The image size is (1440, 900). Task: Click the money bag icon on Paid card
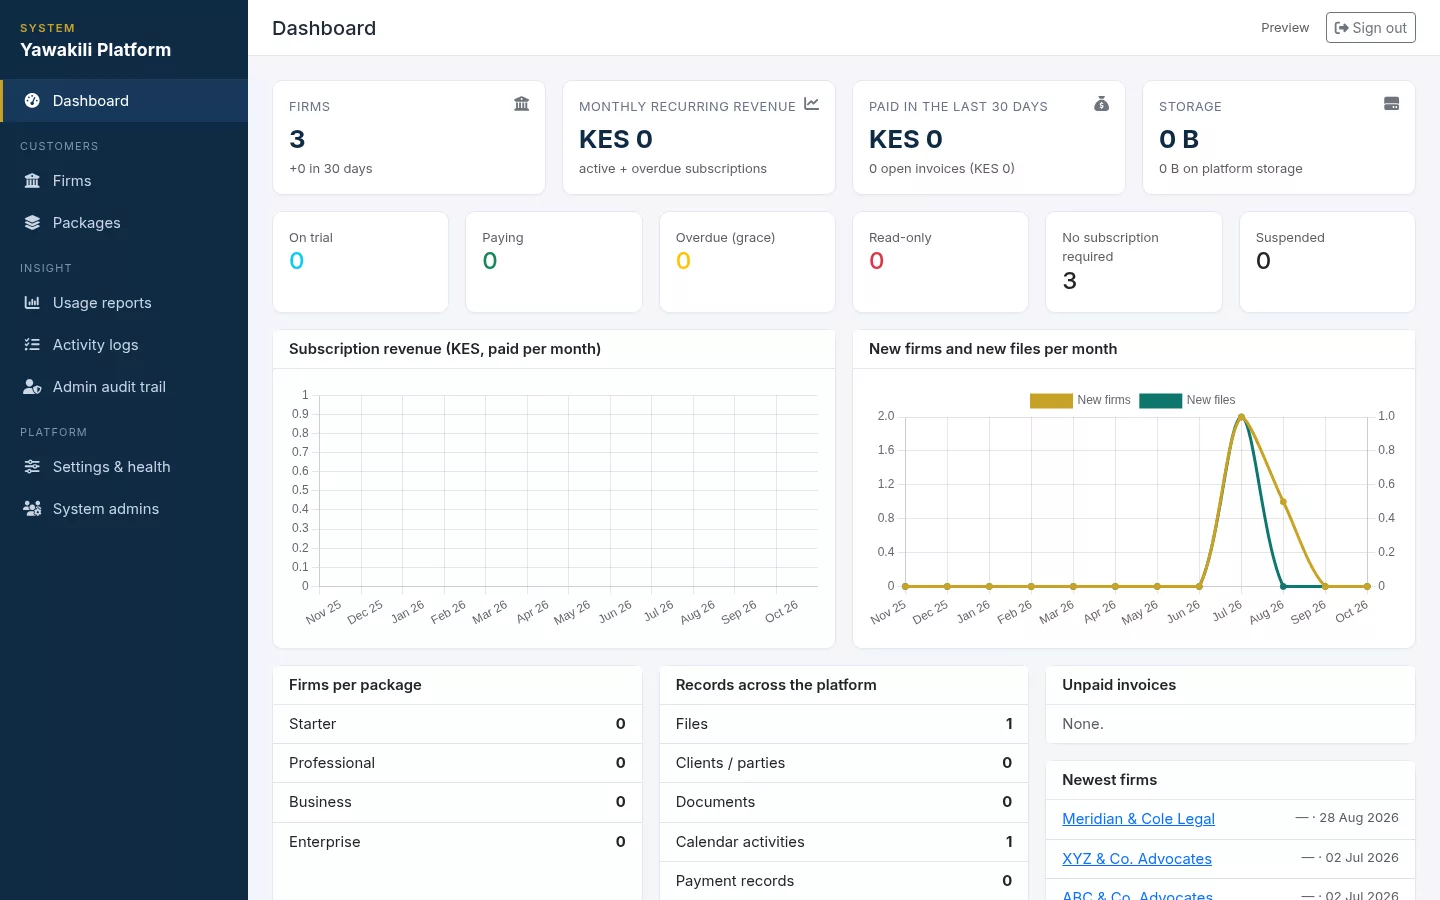[x=1101, y=104]
